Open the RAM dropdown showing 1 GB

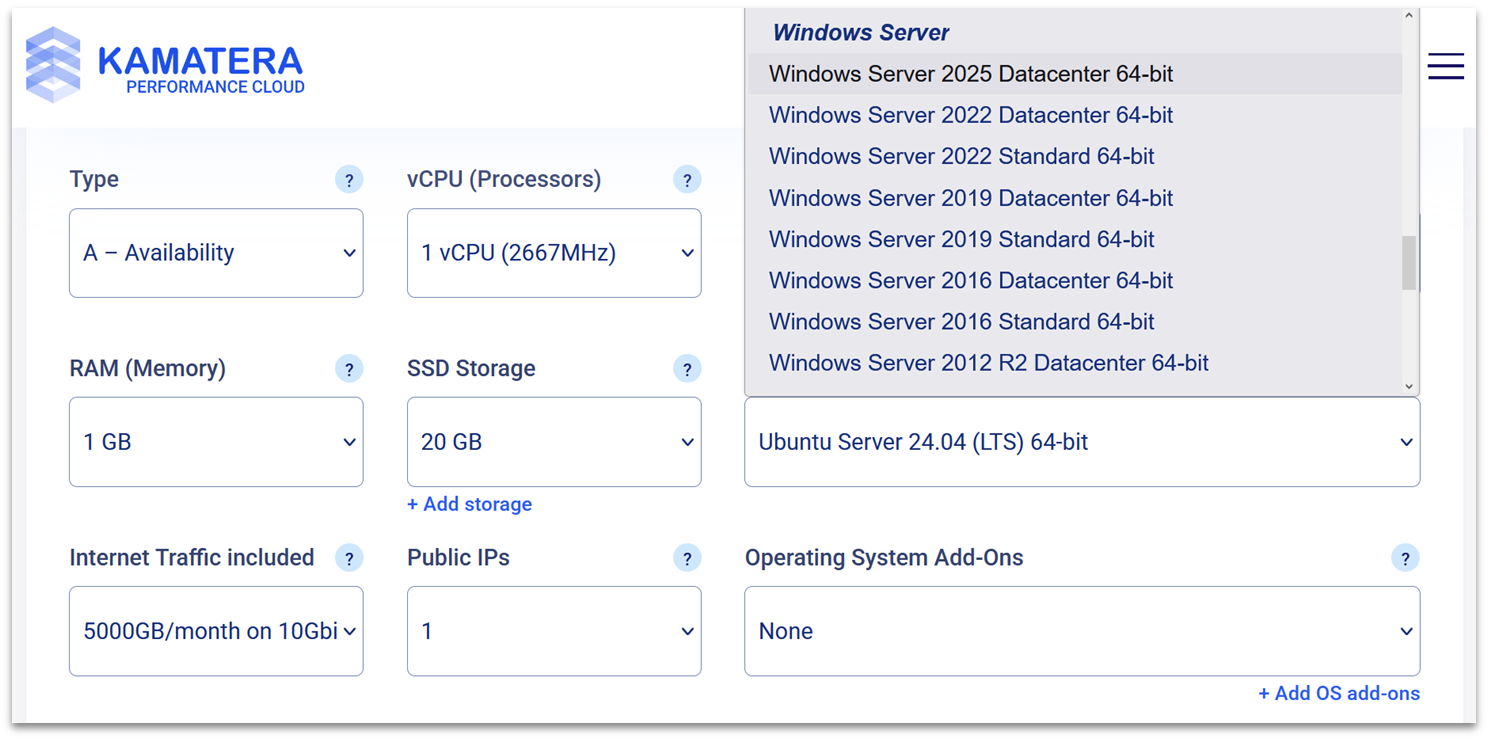216,442
